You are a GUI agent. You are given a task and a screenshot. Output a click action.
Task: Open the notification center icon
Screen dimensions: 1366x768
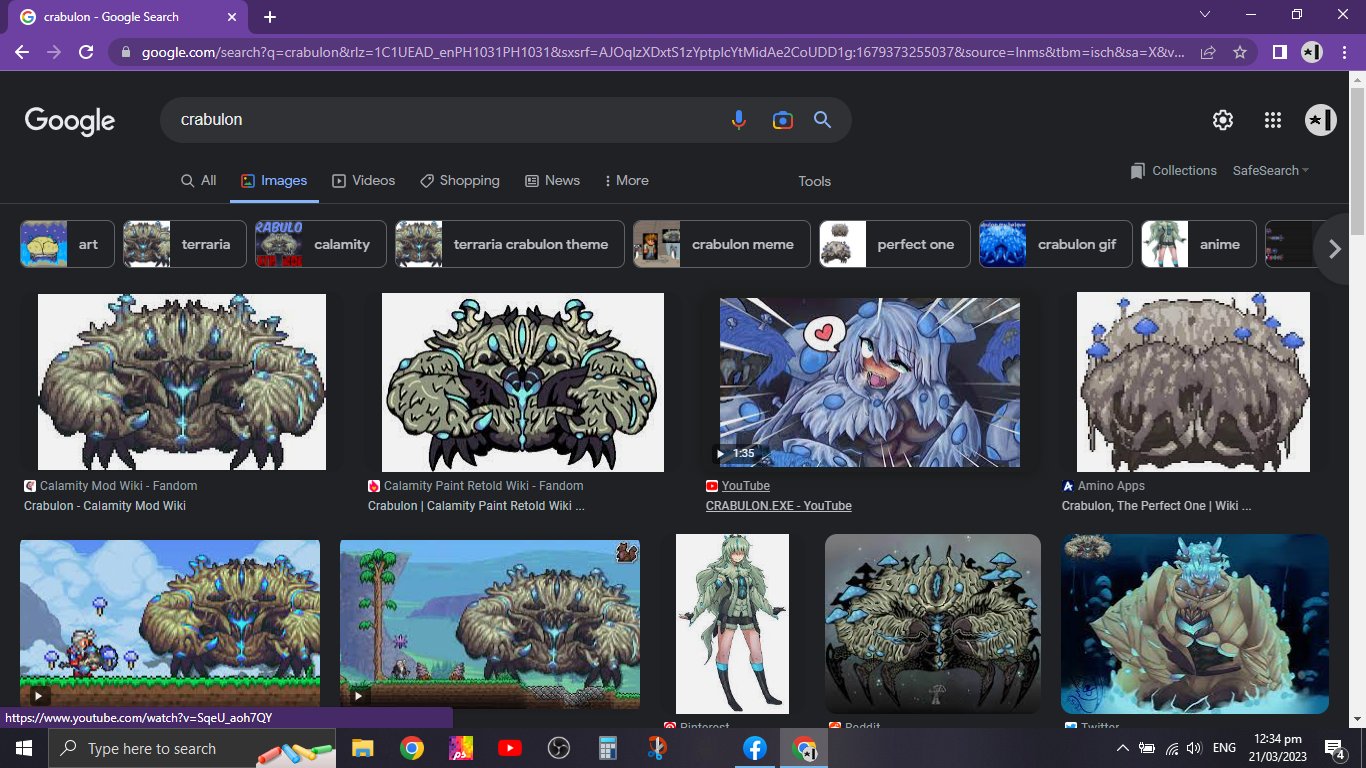pos(1335,748)
